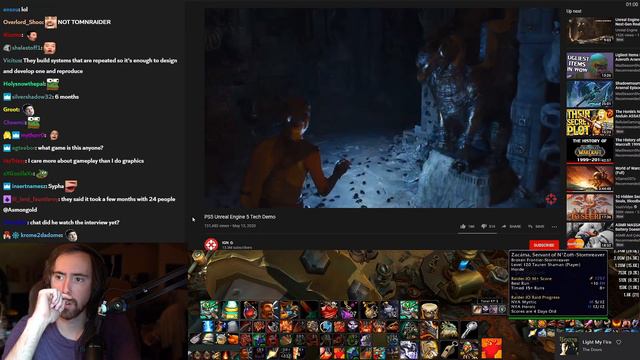
Task: Open the Shadowmourne Arsenal episode thumbnail
Action: point(589,93)
